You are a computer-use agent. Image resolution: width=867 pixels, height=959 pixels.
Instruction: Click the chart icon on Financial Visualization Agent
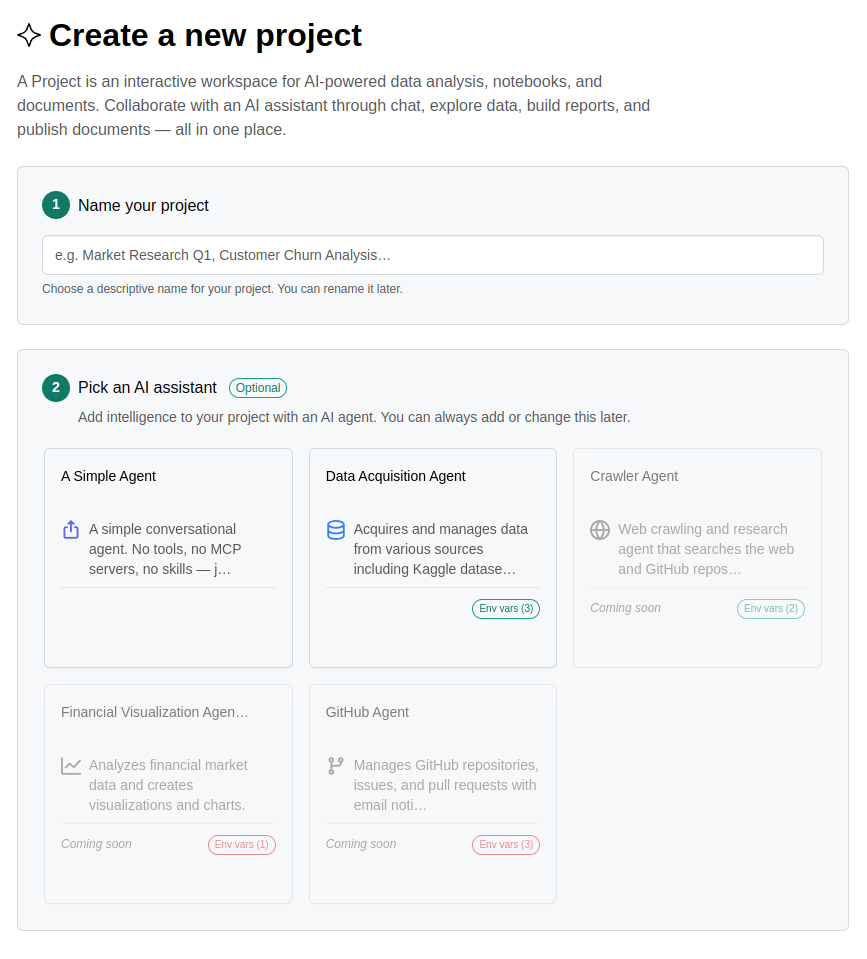[x=71, y=766]
